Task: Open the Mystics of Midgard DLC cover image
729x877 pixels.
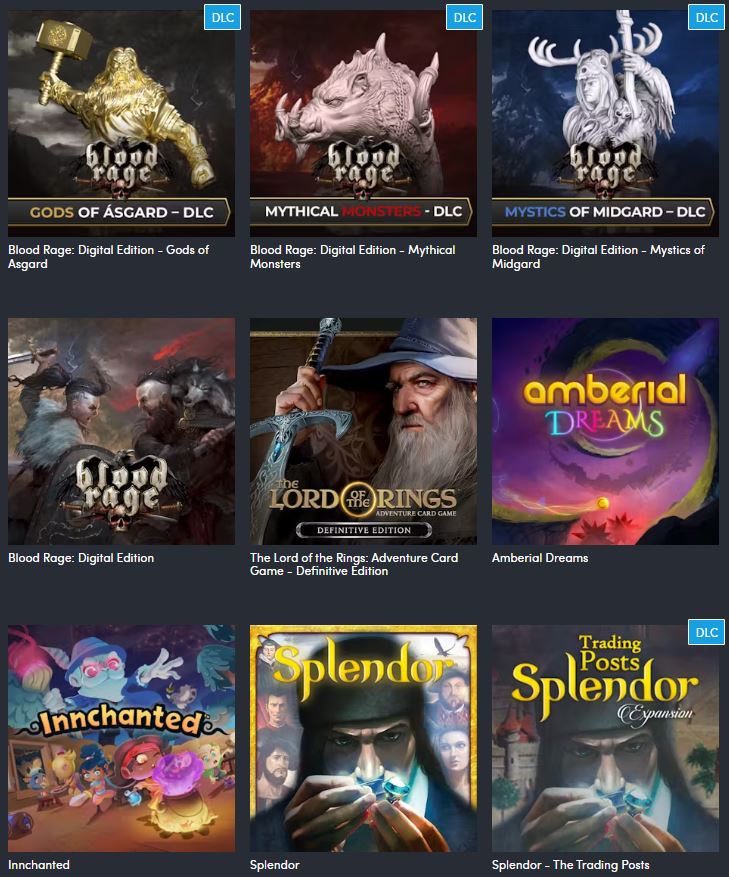Action: coord(605,123)
